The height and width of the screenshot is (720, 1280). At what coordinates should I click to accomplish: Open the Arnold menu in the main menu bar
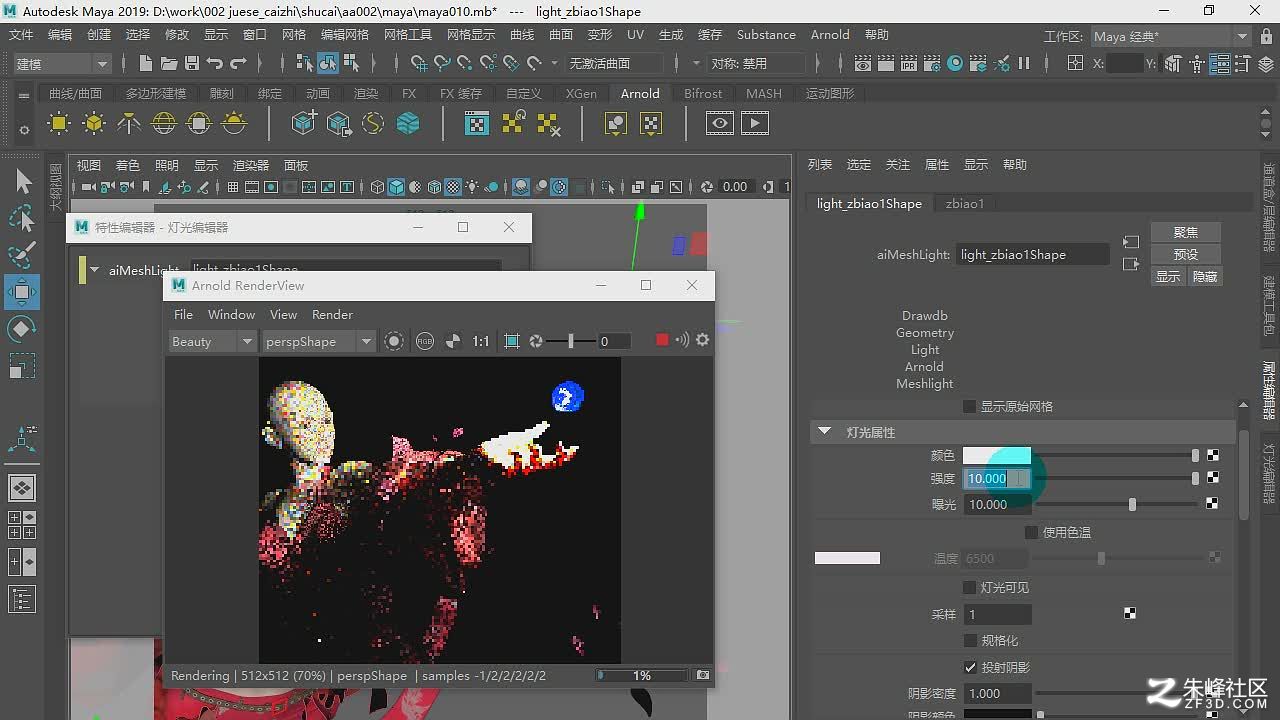[x=830, y=34]
